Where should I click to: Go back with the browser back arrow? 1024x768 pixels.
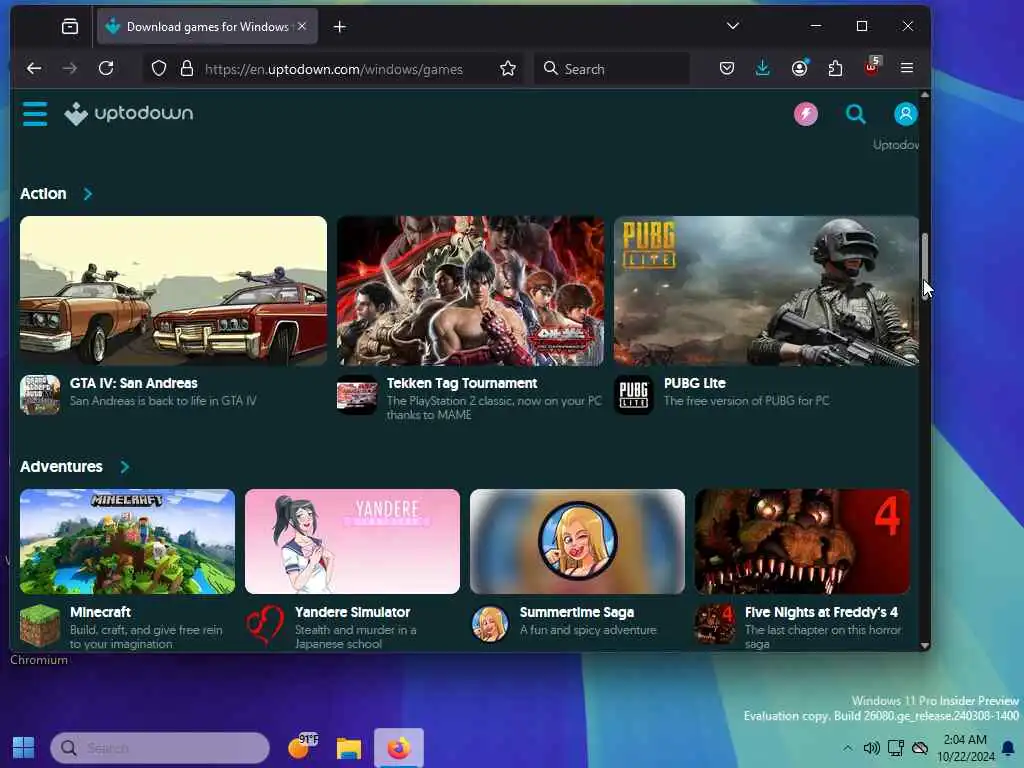coord(34,68)
